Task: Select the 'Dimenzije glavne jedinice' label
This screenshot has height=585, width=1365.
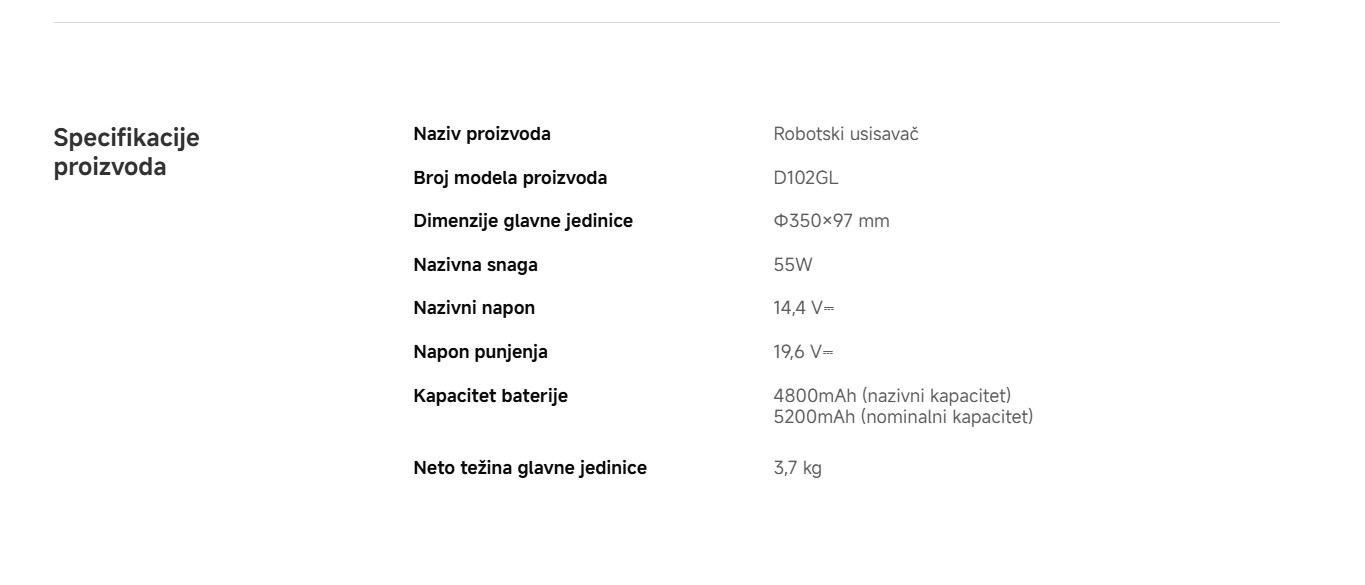Action: coord(523,221)
